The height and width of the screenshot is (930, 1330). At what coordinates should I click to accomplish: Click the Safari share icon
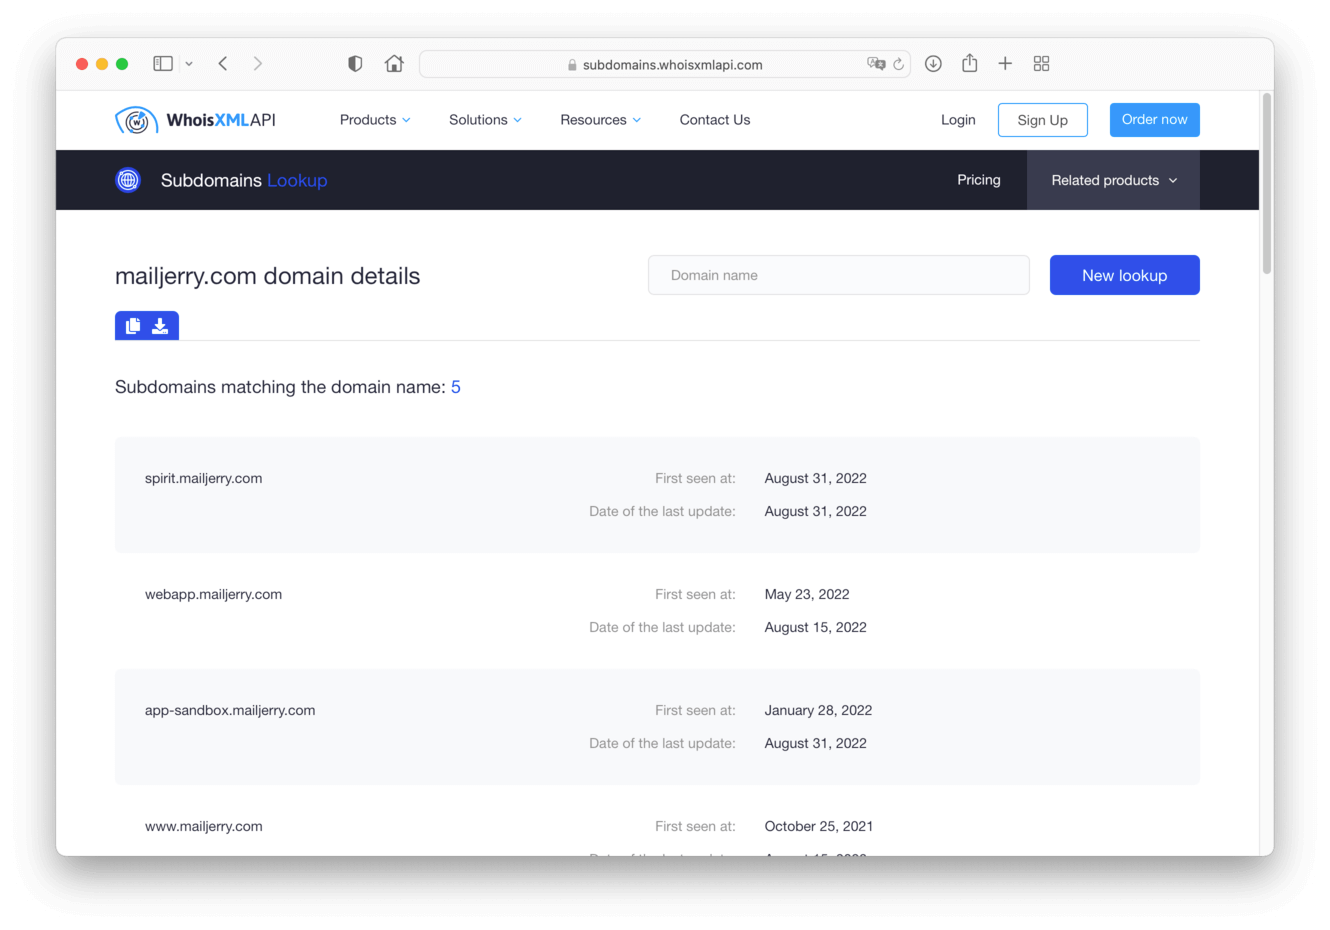pyautogui.click(x=970, y=63)
